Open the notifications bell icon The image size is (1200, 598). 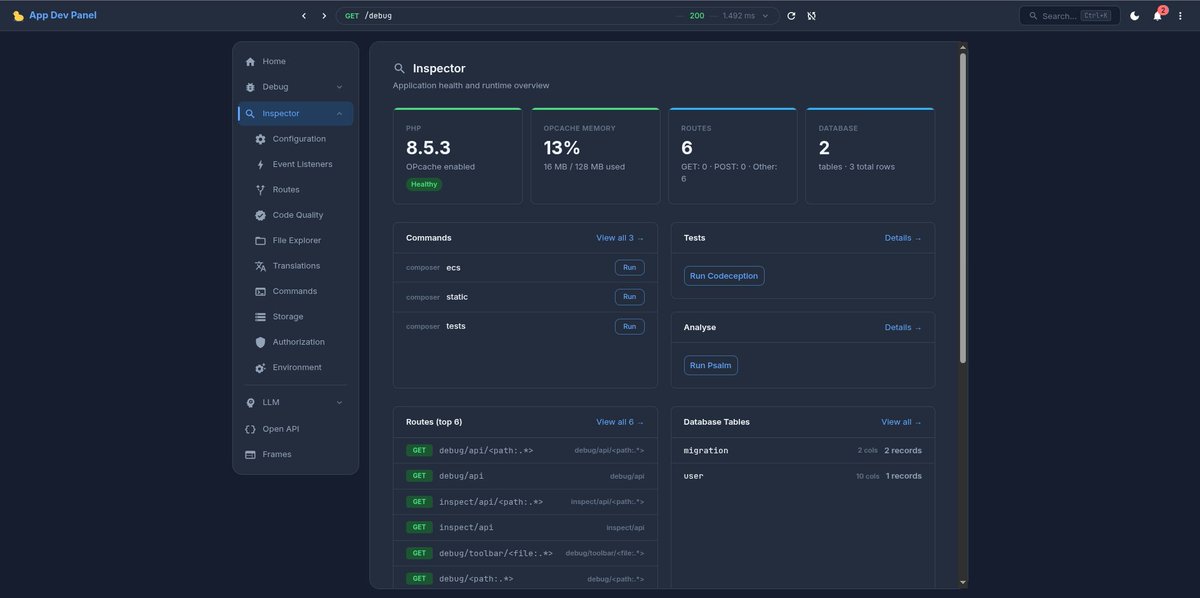point(1158,16)
